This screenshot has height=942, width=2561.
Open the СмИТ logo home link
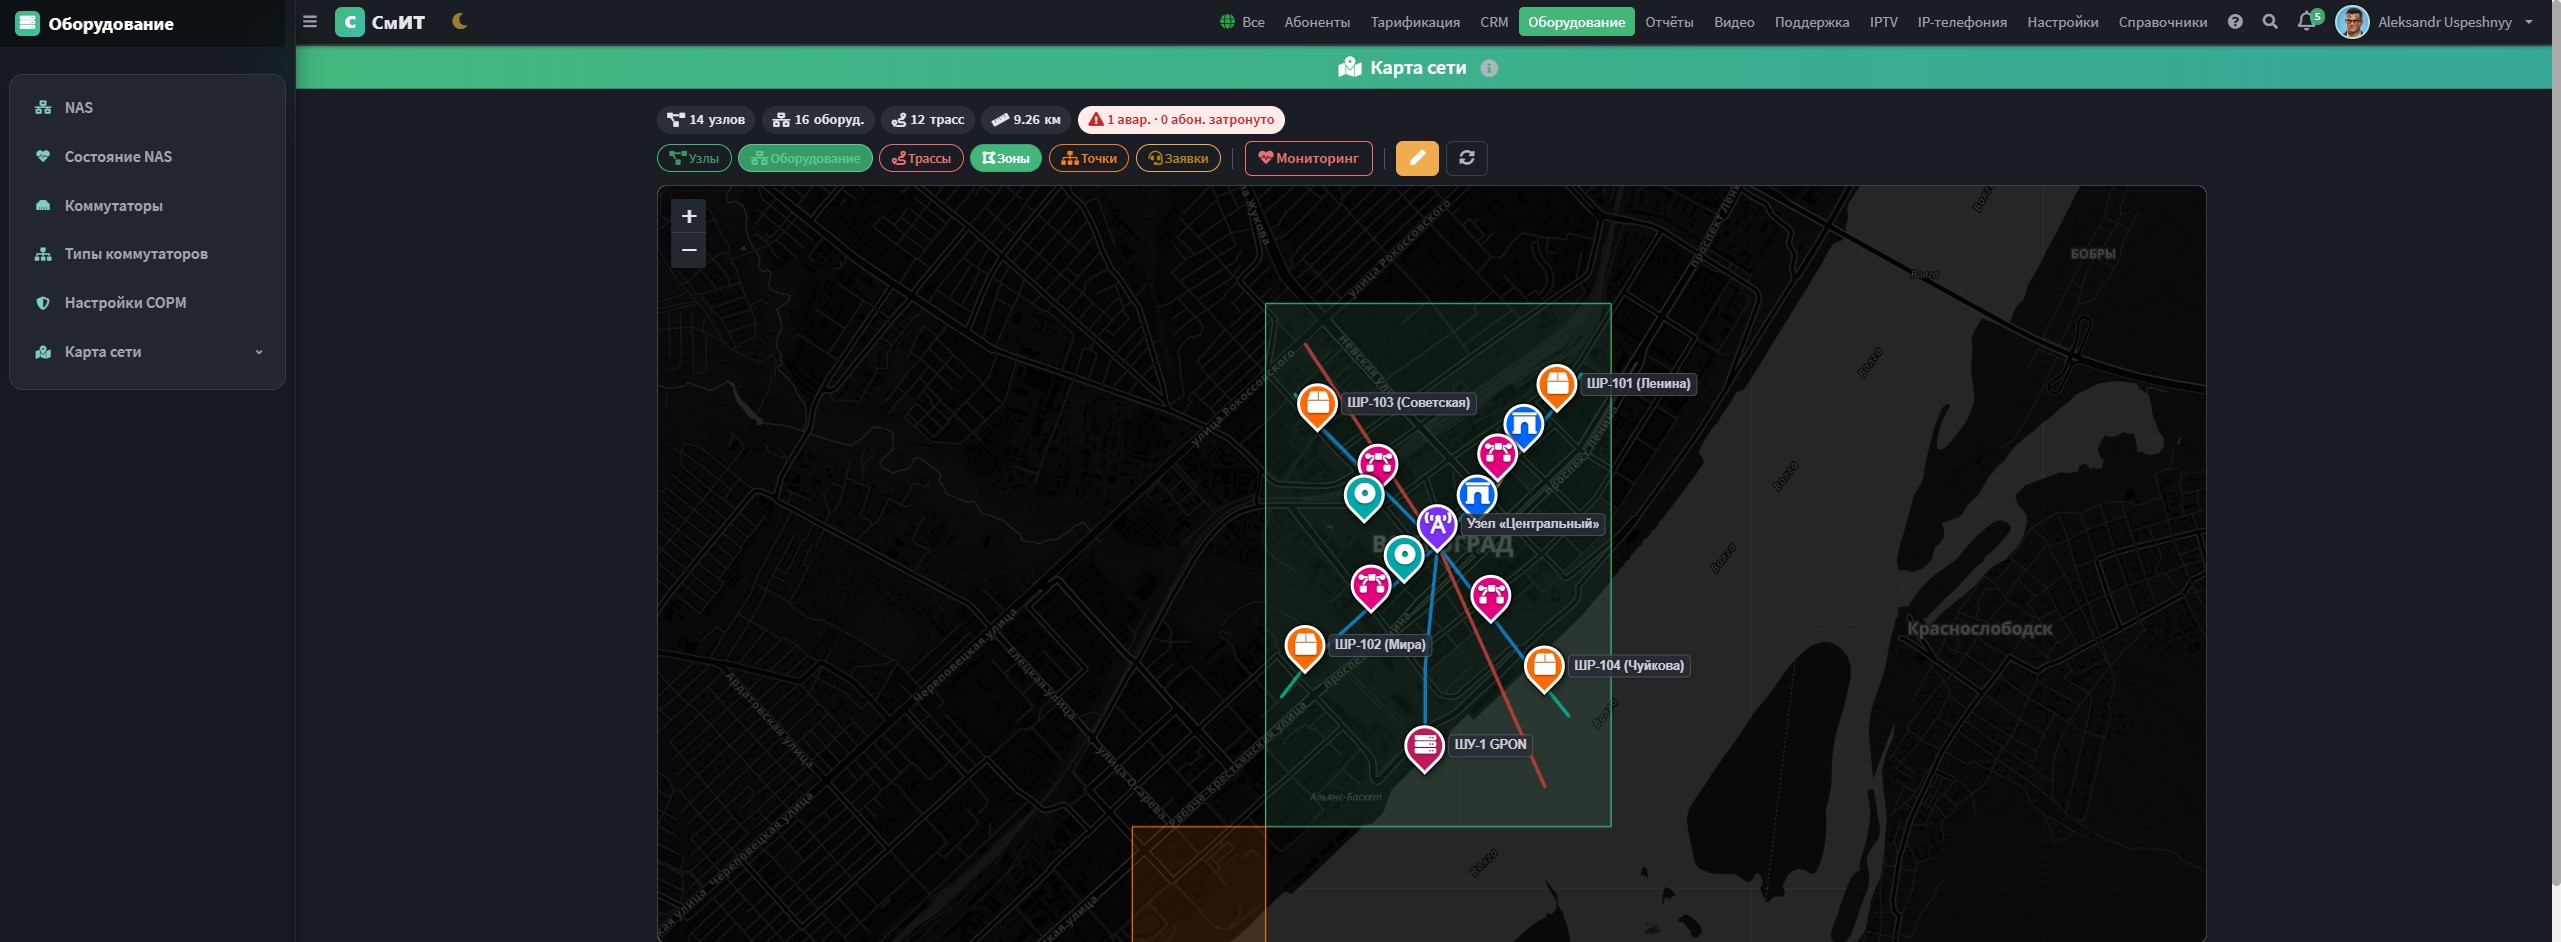(380, 22)
